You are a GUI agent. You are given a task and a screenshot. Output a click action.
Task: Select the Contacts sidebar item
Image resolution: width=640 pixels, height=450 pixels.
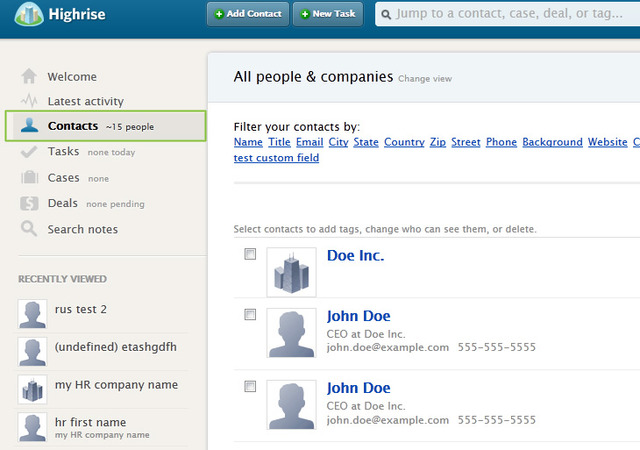pos(106,126)
